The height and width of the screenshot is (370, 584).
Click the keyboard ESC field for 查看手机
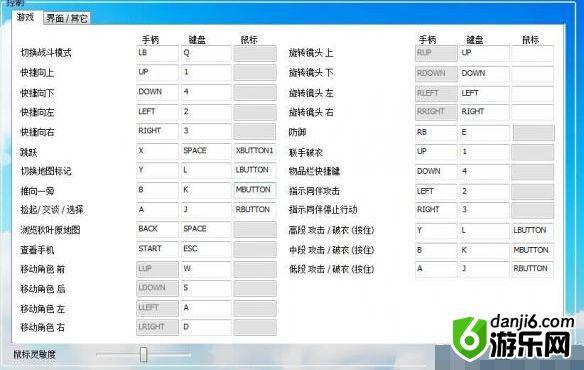pyautogui.click(x=206, y=249)
